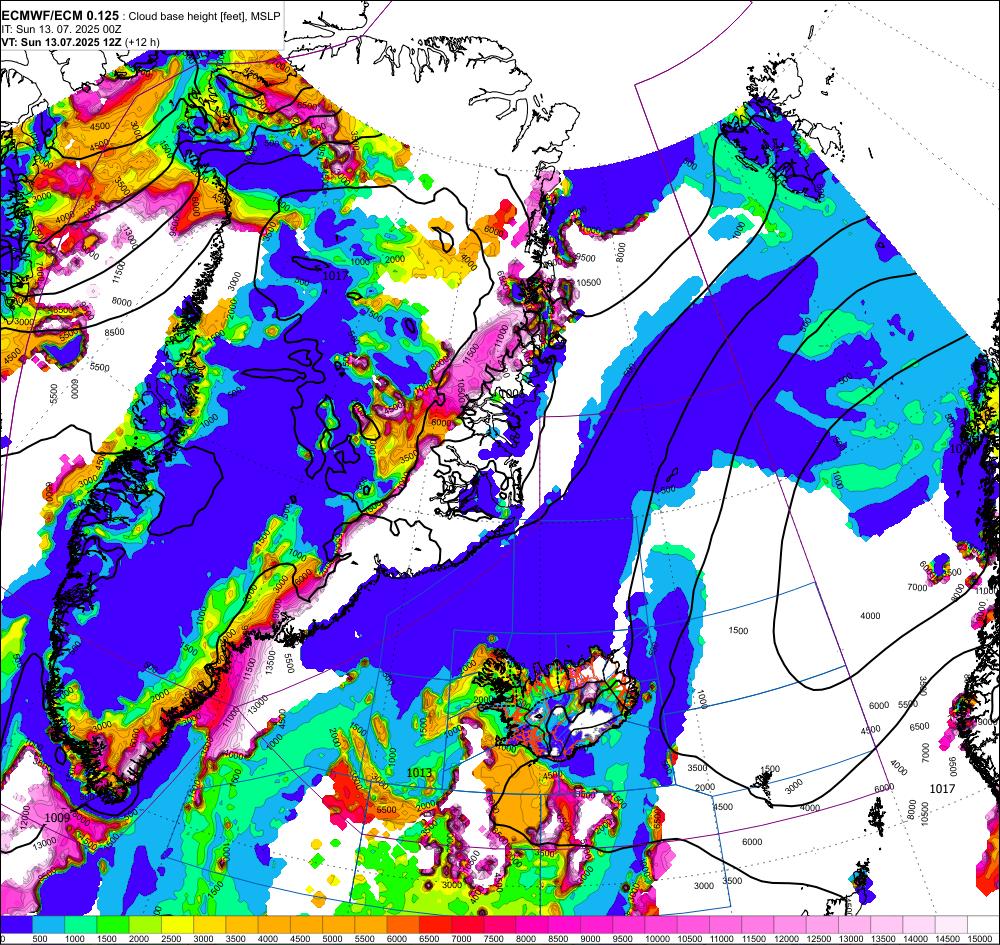This screenshot has height=945, width=1000.
Task: Click the '500' tick label in the legend
Action: [x=40, y=939]
